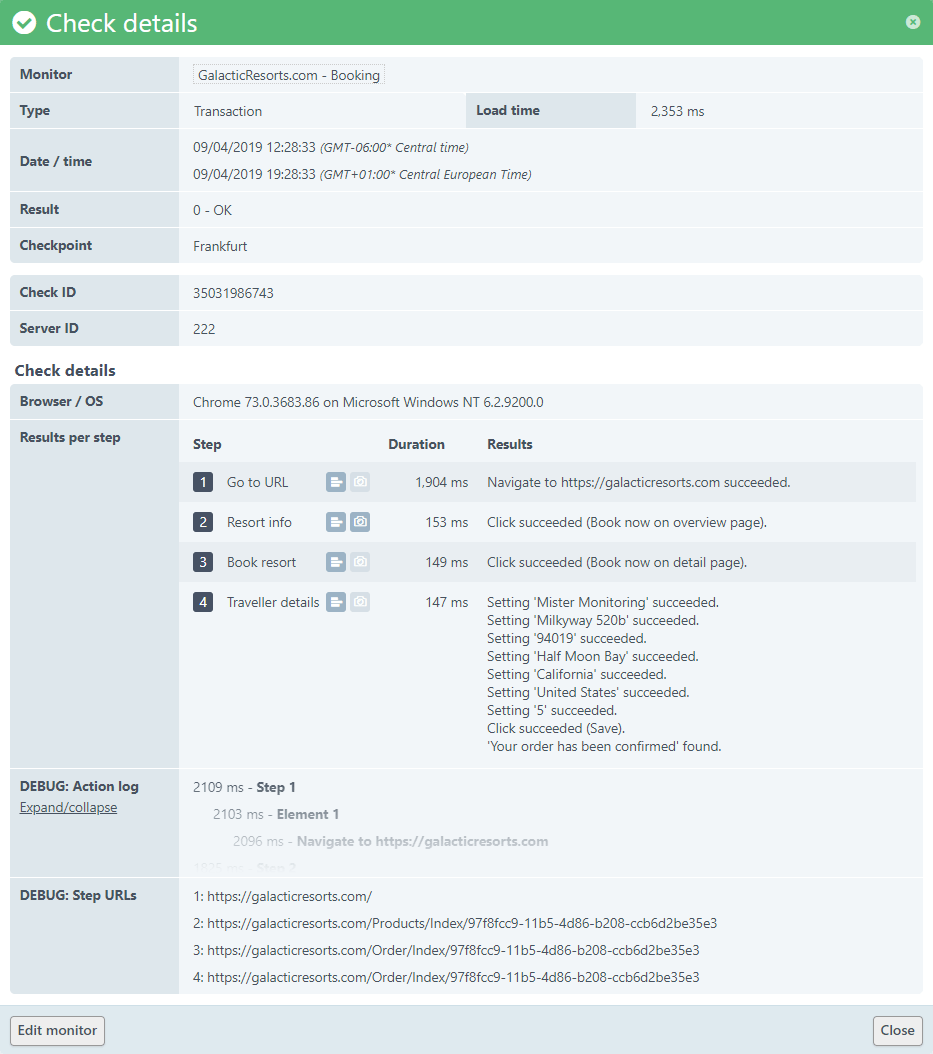Click the Central European Time date entry

[x=362, y=175]
